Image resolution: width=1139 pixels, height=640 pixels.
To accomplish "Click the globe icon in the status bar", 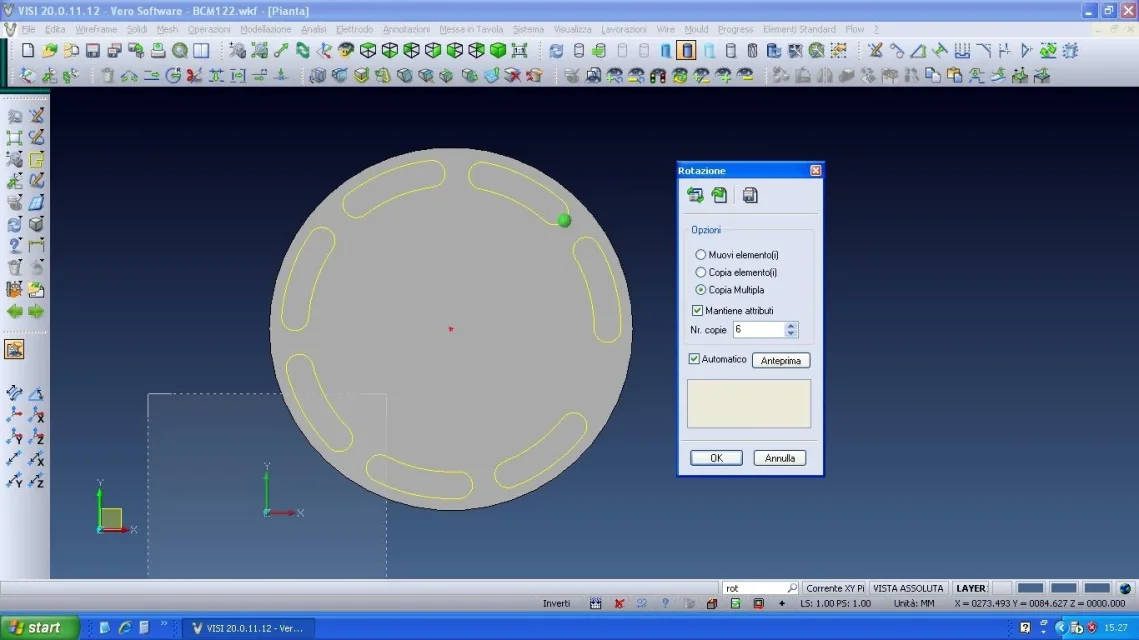I will pyautogui.click(x=1125, y=588).
